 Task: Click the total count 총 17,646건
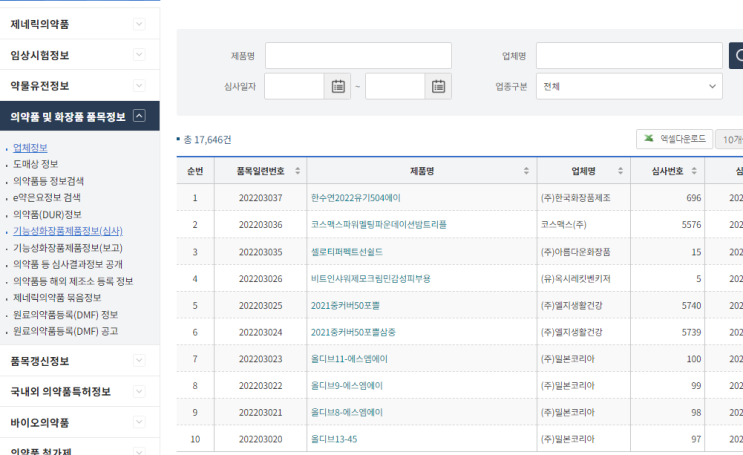pyautogui.click(x=208, y=140)
